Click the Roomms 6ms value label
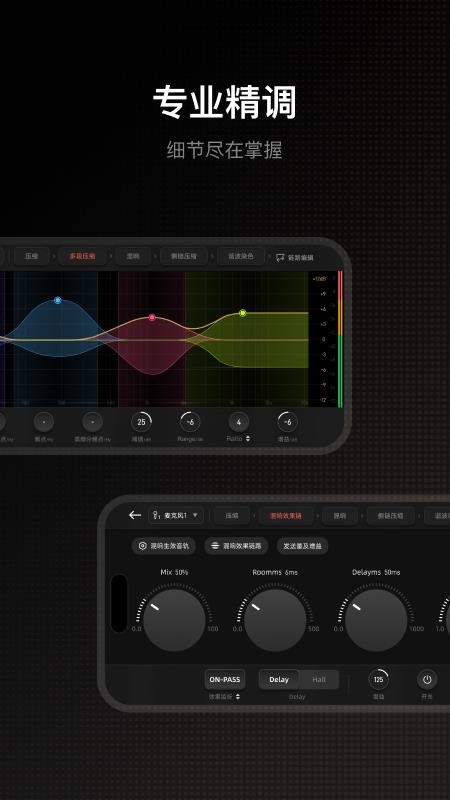The height and width of the screenshot is (800, 450). (x=275, y=572)
